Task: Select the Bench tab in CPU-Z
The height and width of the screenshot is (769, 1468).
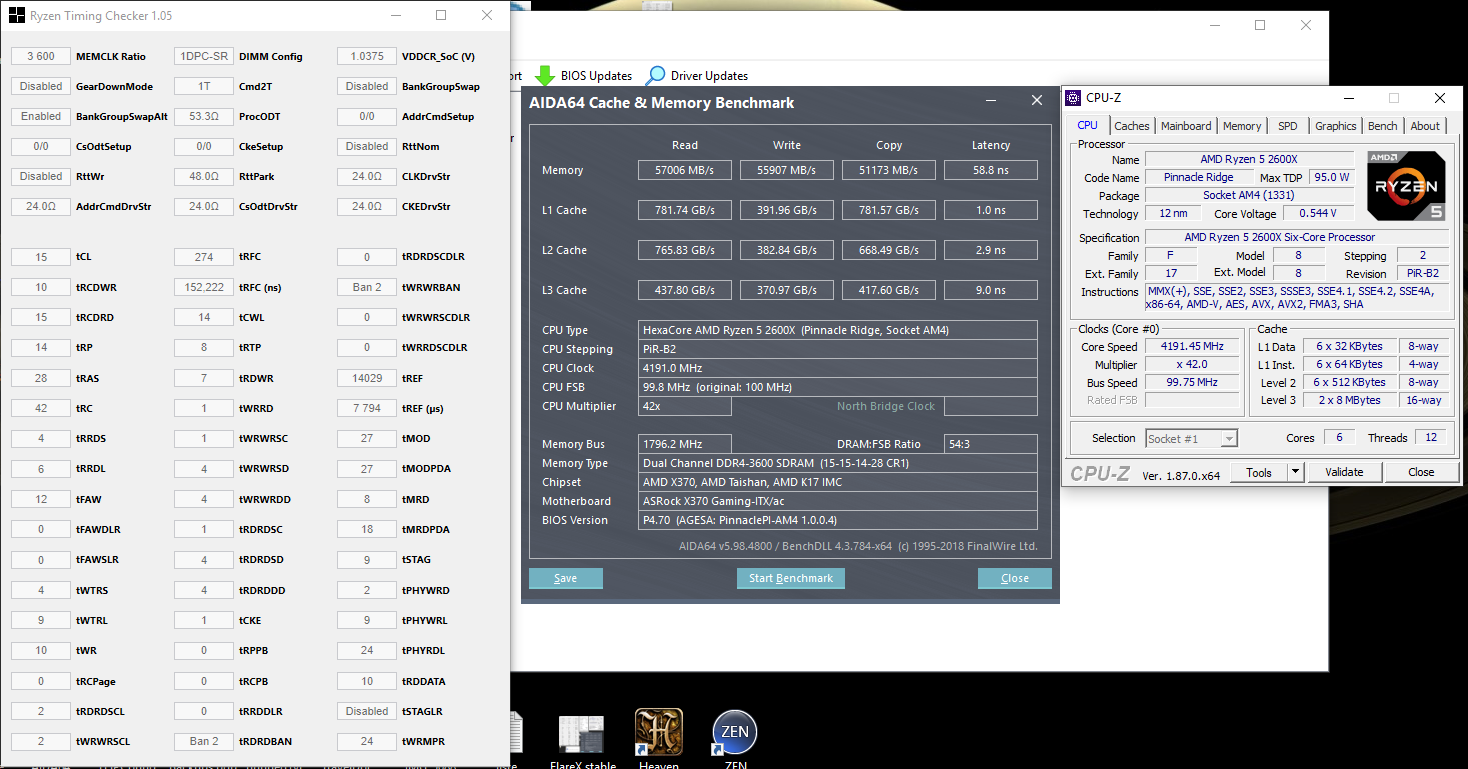Action: (1382, 126)
